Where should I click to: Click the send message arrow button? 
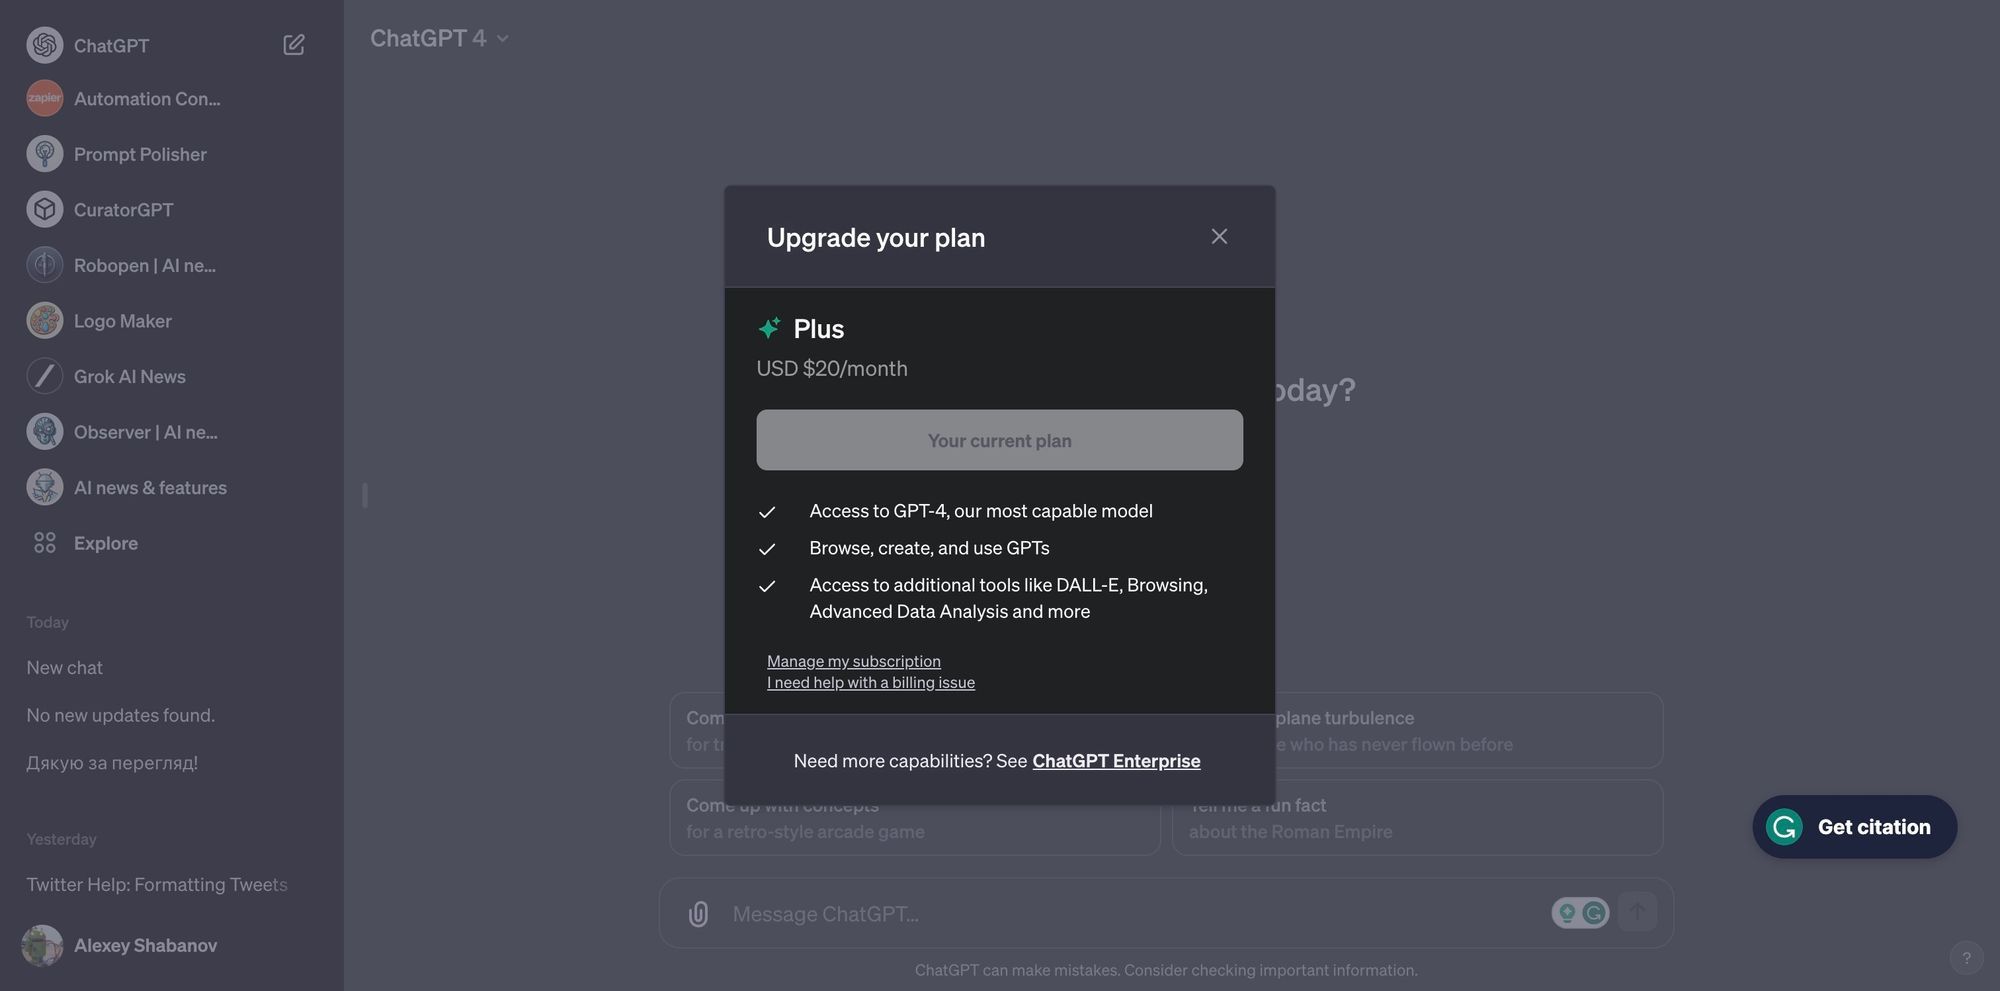[x=1637, y=911]
